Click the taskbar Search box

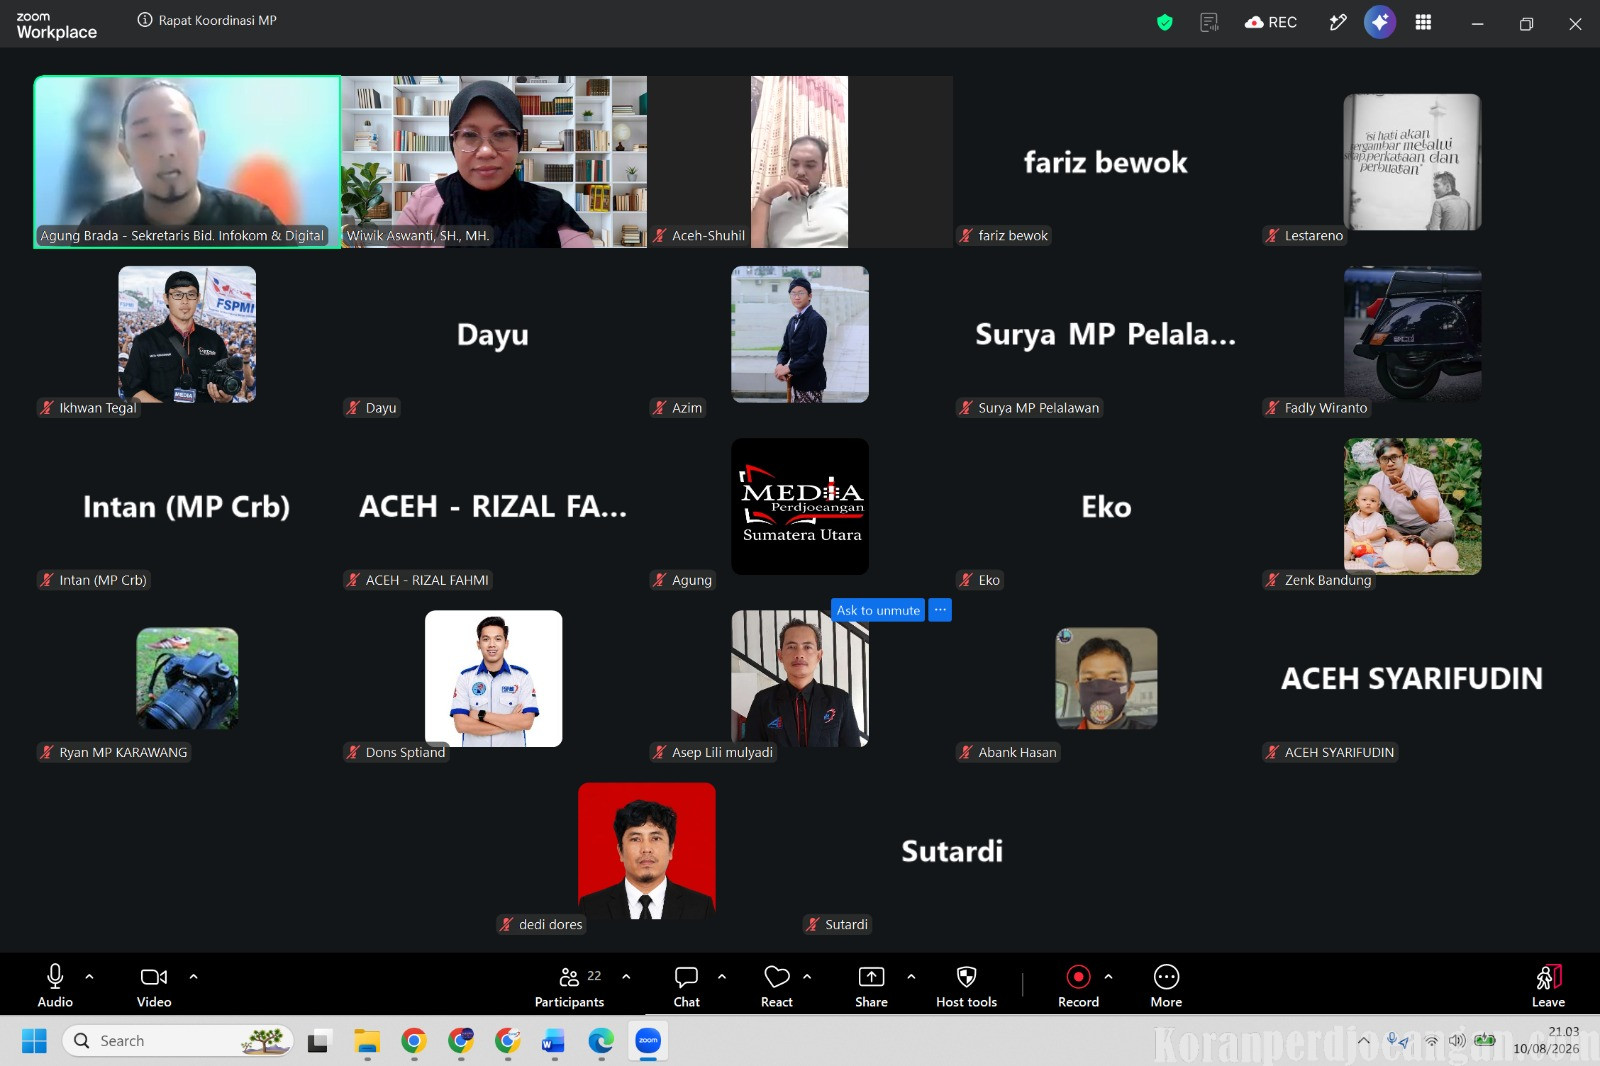178,1041
